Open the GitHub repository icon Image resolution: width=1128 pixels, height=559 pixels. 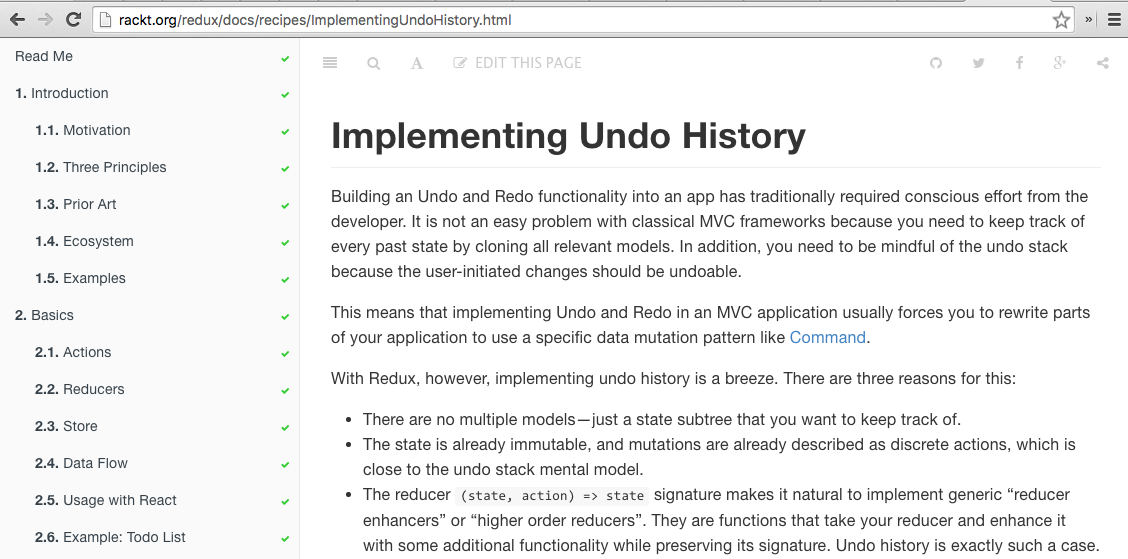tap(935, 63)
